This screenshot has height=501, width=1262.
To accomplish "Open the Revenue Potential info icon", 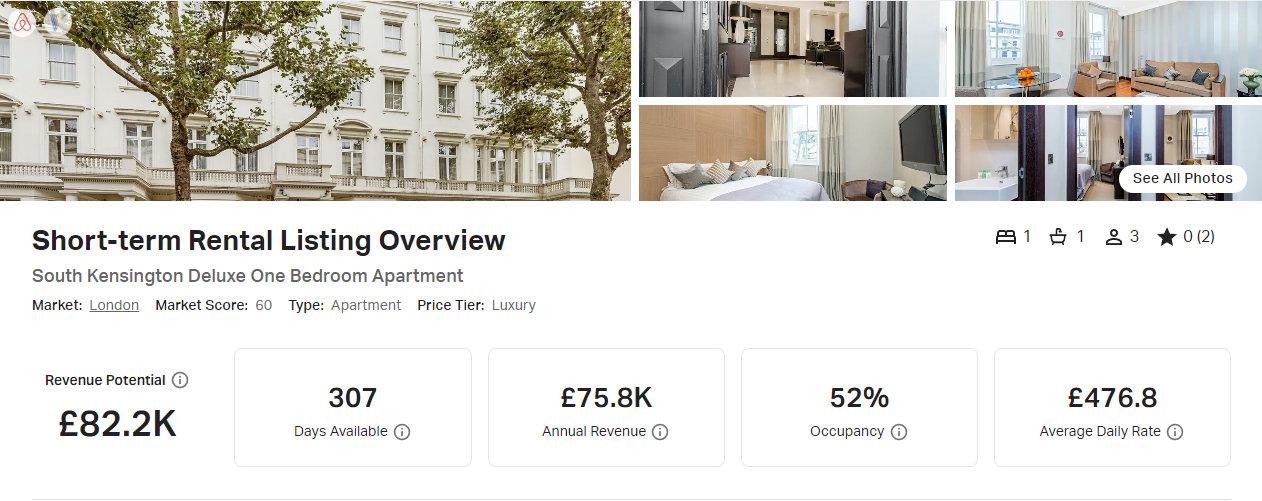I will [x=180, y=380].
